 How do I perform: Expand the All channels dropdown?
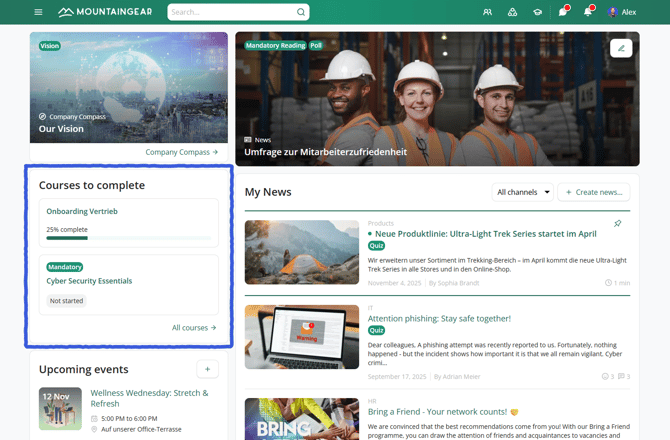click(x=523, y=192)
